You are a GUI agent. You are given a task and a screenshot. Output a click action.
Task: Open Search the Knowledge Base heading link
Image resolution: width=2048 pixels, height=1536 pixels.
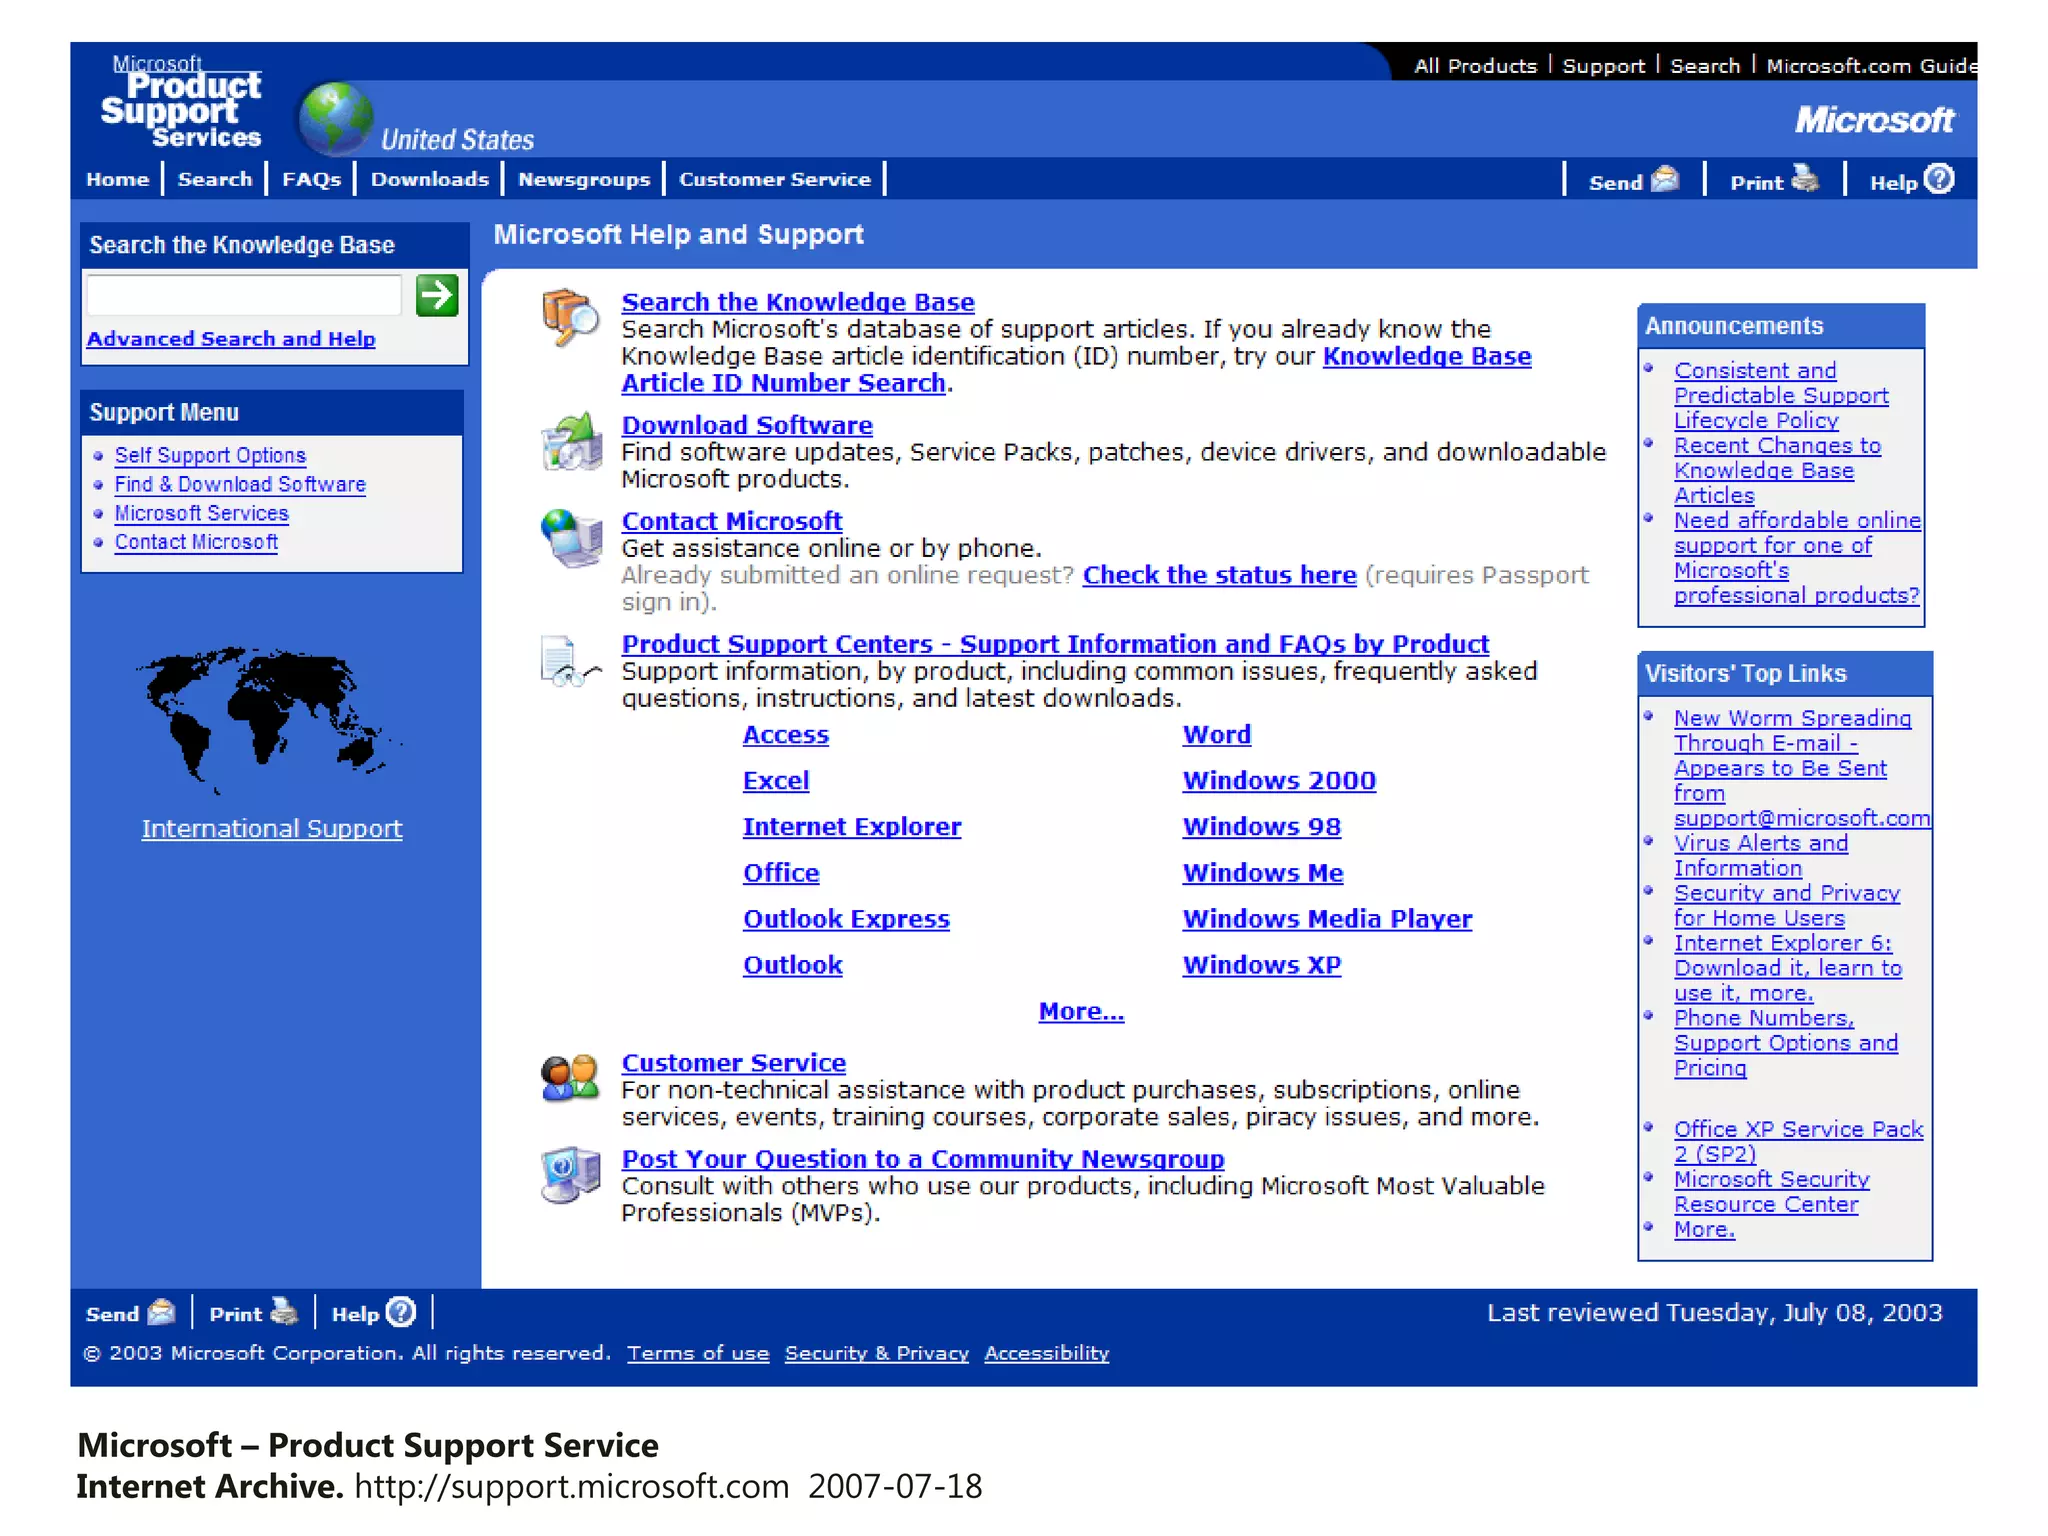[x=798, y=302]
